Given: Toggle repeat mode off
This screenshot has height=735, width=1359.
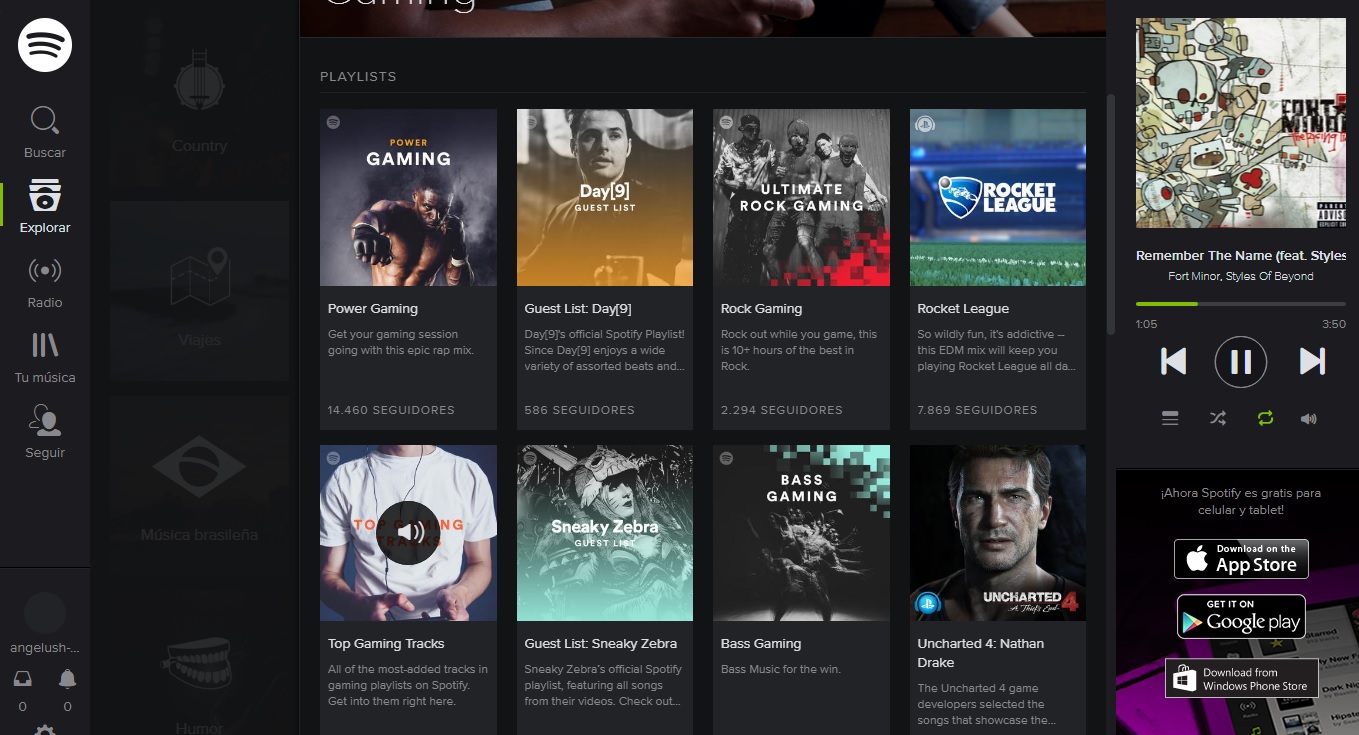Looking at the screenshot, I should tap(1265, 418).
